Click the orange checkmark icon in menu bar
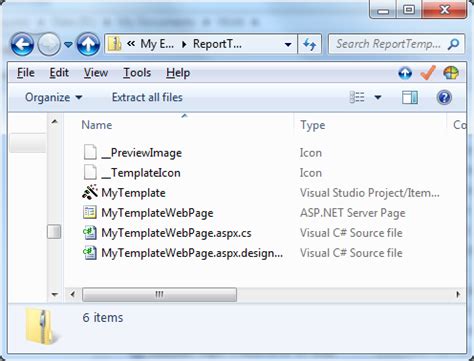The height and width of the screenshot is (361, 474). (x=428, y=73)
